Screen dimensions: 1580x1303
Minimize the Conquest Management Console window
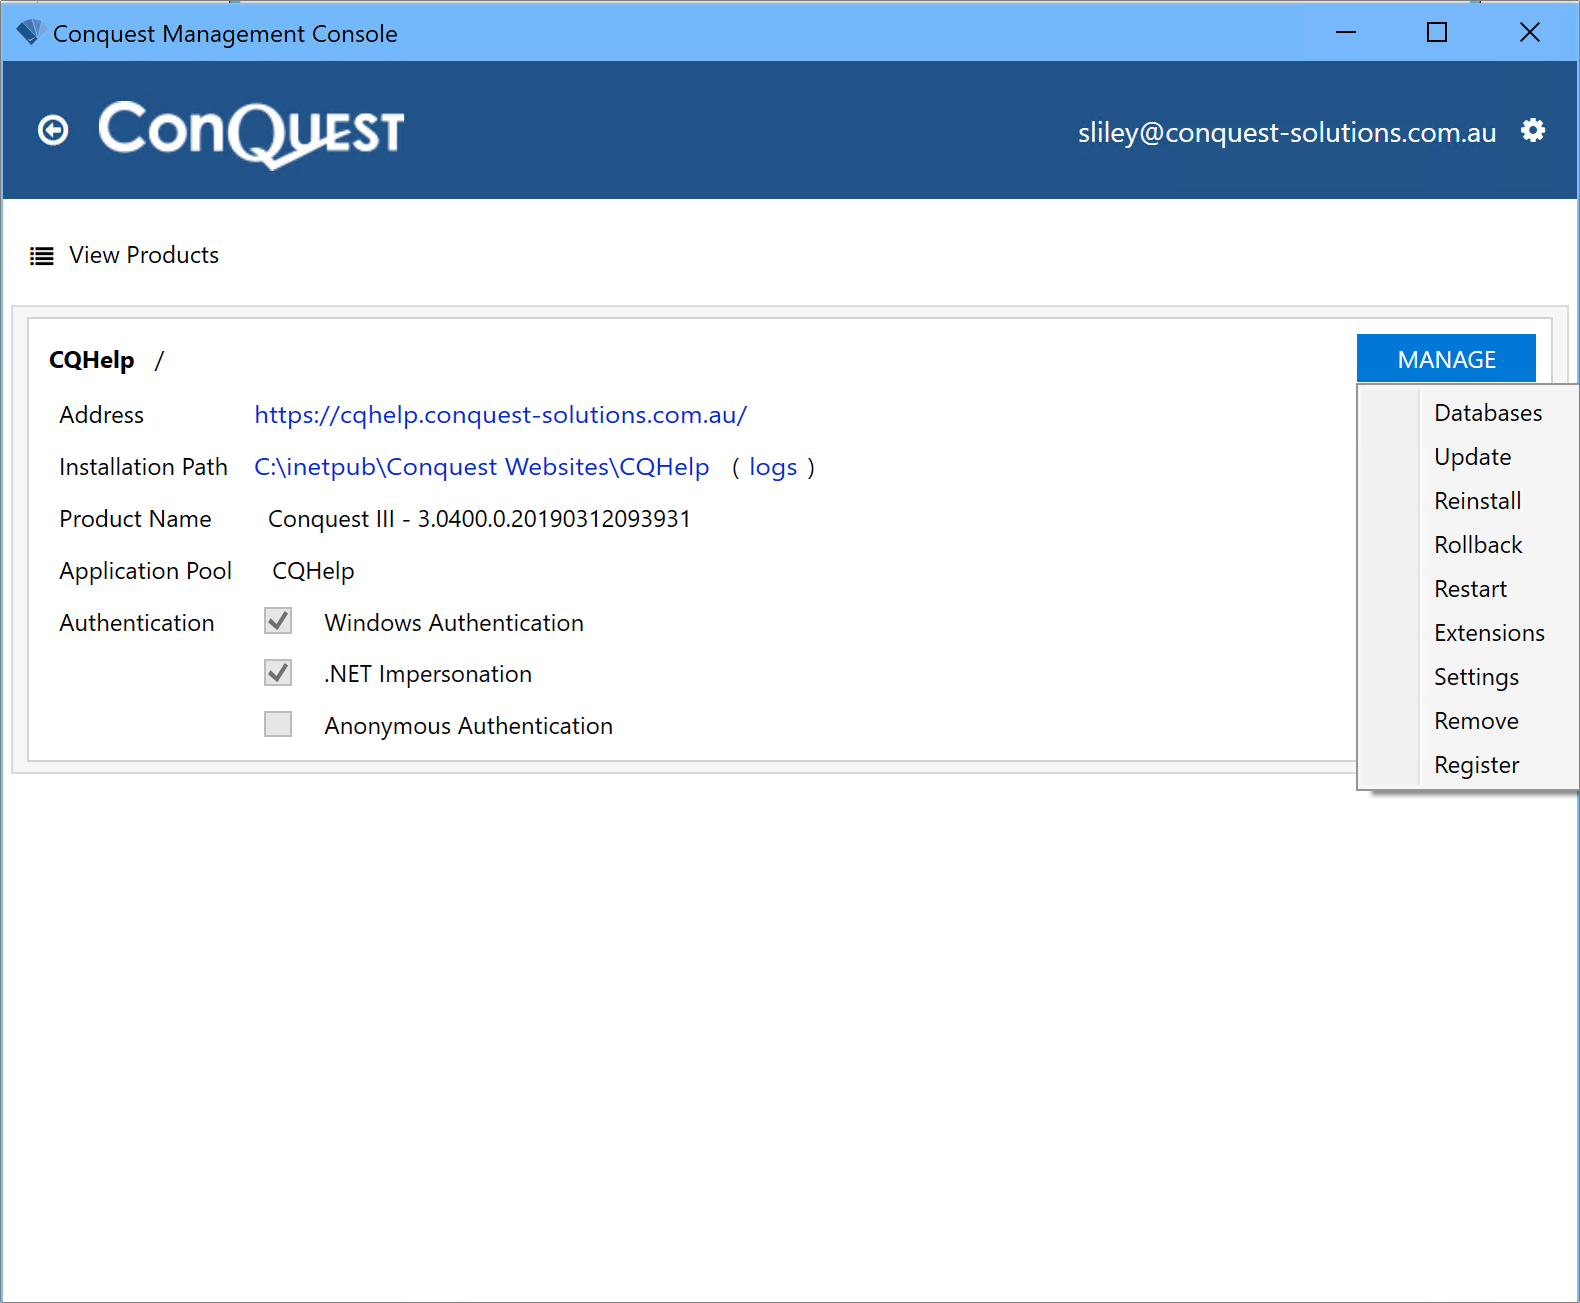(1346, 32)
